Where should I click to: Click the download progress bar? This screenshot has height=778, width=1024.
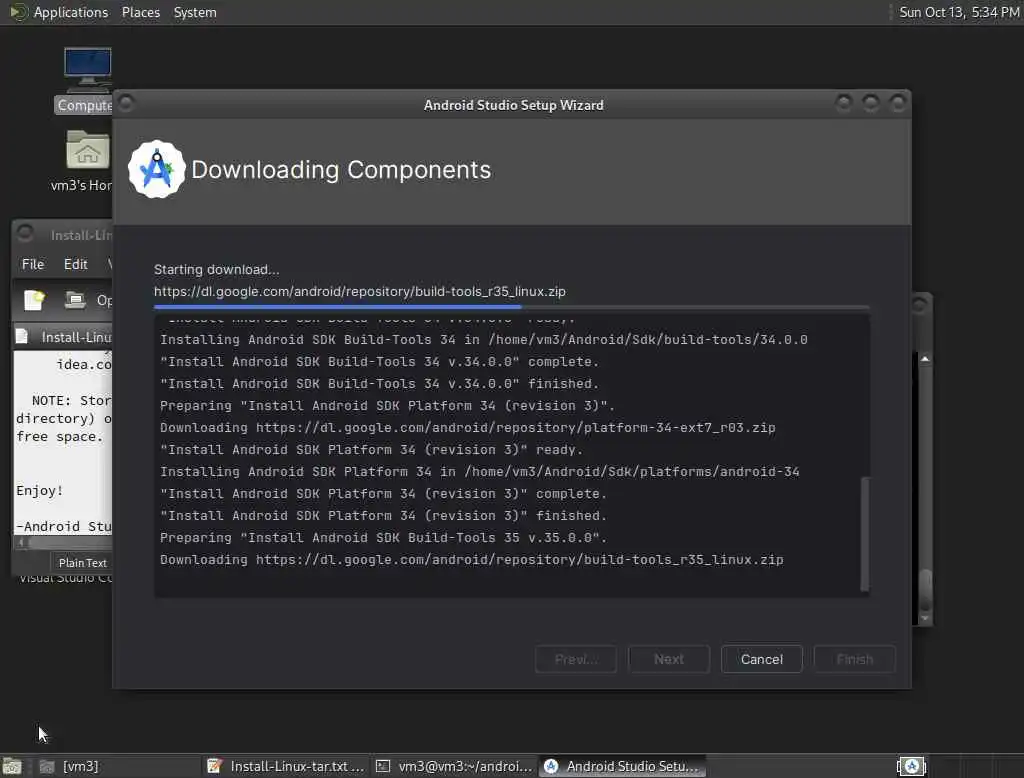511,306
